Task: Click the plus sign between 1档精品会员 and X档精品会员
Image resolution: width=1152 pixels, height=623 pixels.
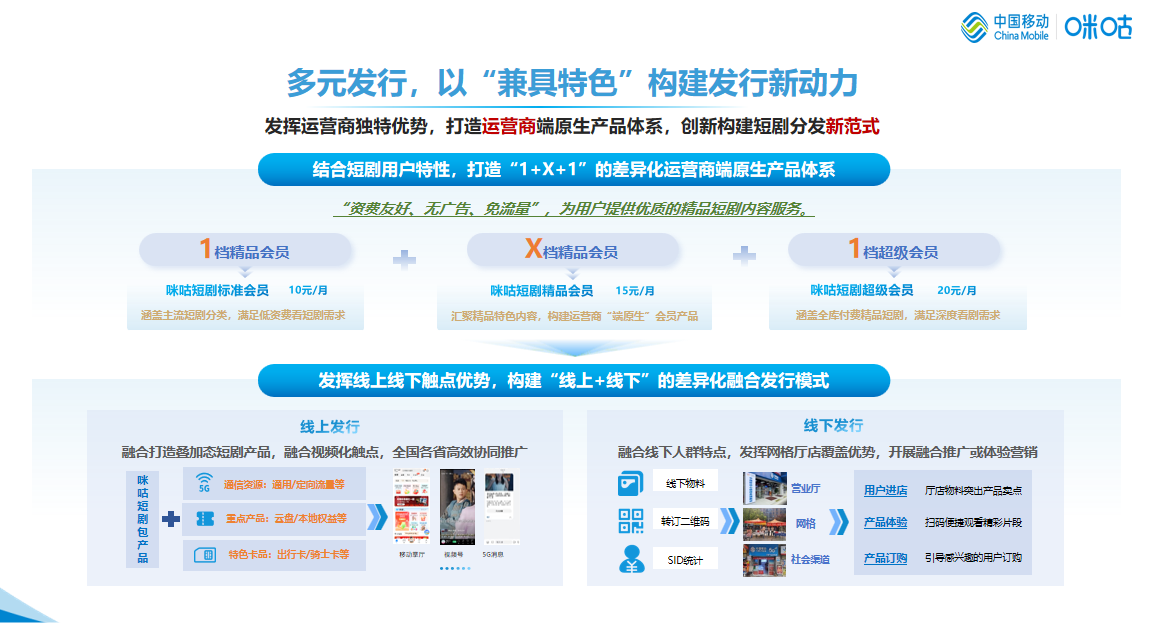Action: click(404, 259)
